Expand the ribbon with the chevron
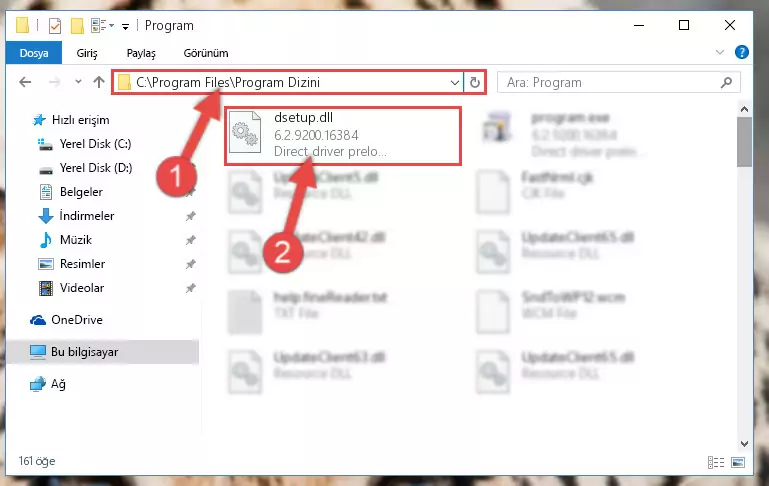The image size is (769, 486). tap(719, 52)
